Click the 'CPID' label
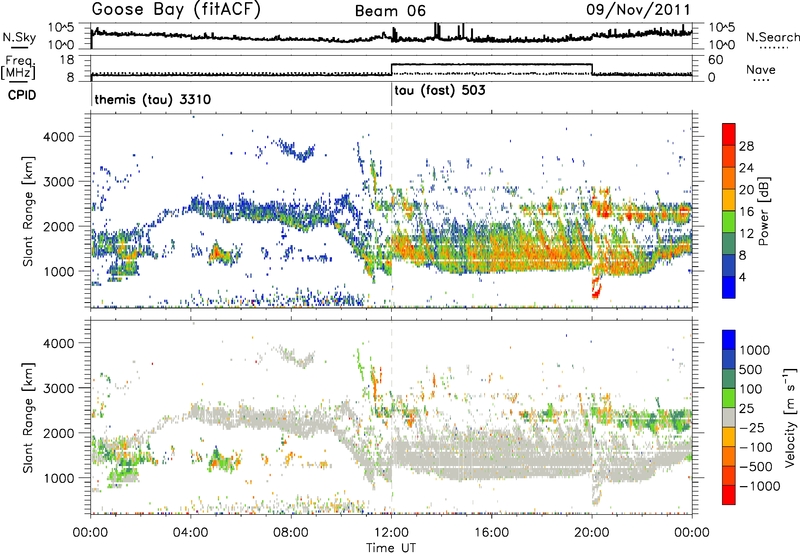Screen dimensions: 800x554 (x=22, y=95)
